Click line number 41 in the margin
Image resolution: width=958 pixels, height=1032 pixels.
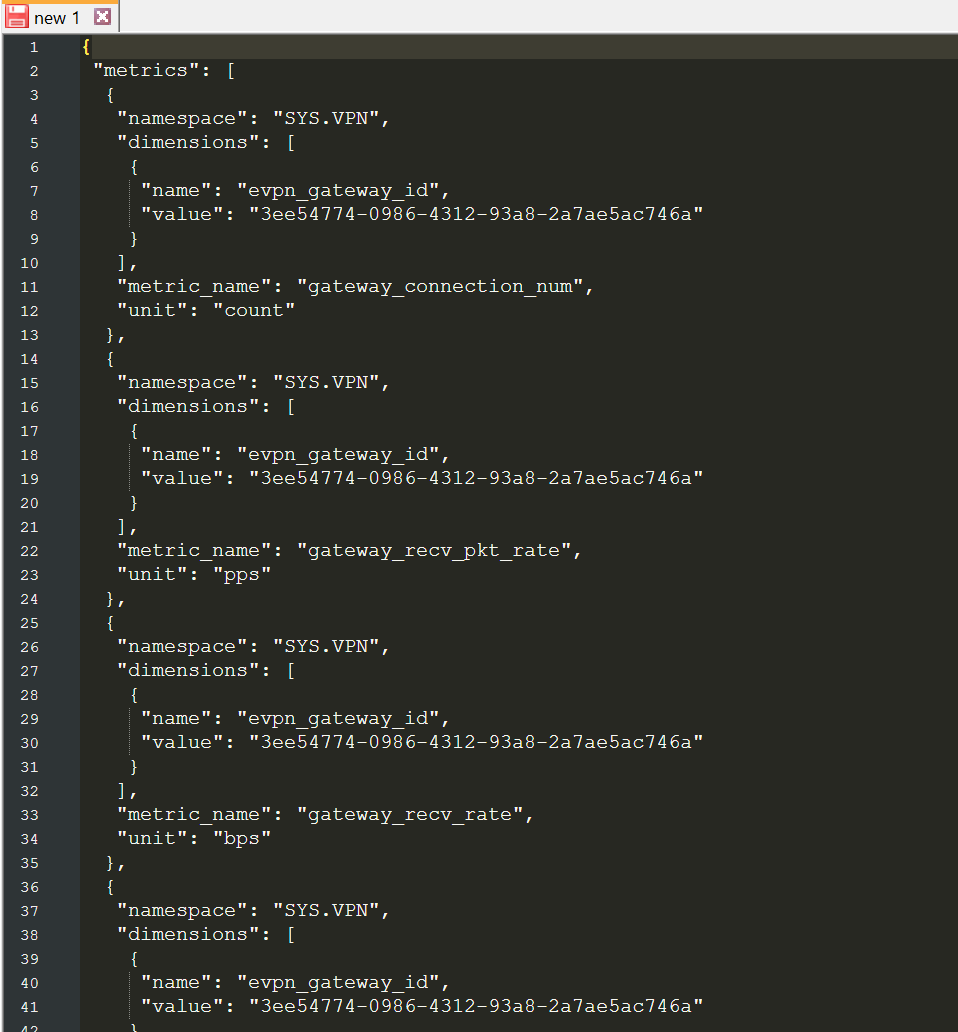(x=30, y=1006)
